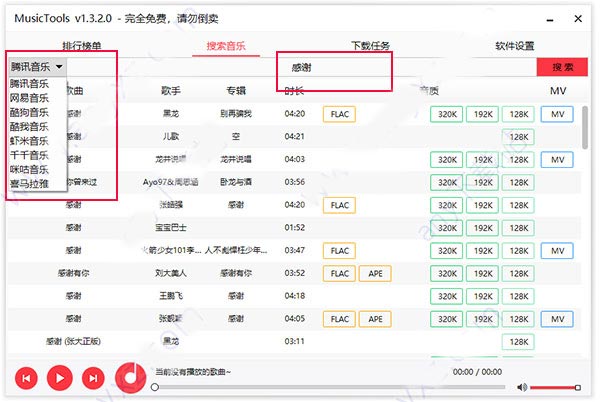Select 喜马拉雅 in the source list

pos(28,184)
